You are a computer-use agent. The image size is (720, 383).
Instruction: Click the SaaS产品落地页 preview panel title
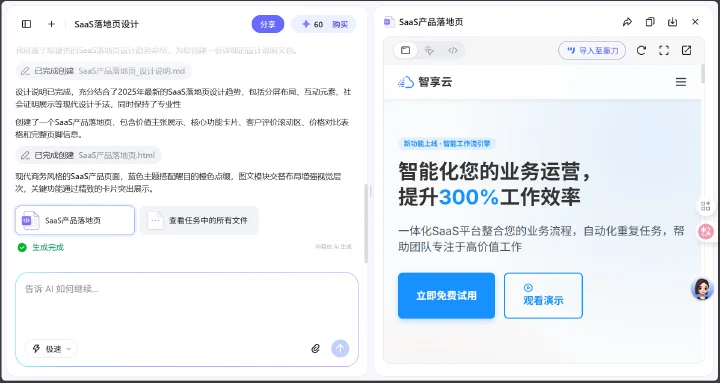431,22
